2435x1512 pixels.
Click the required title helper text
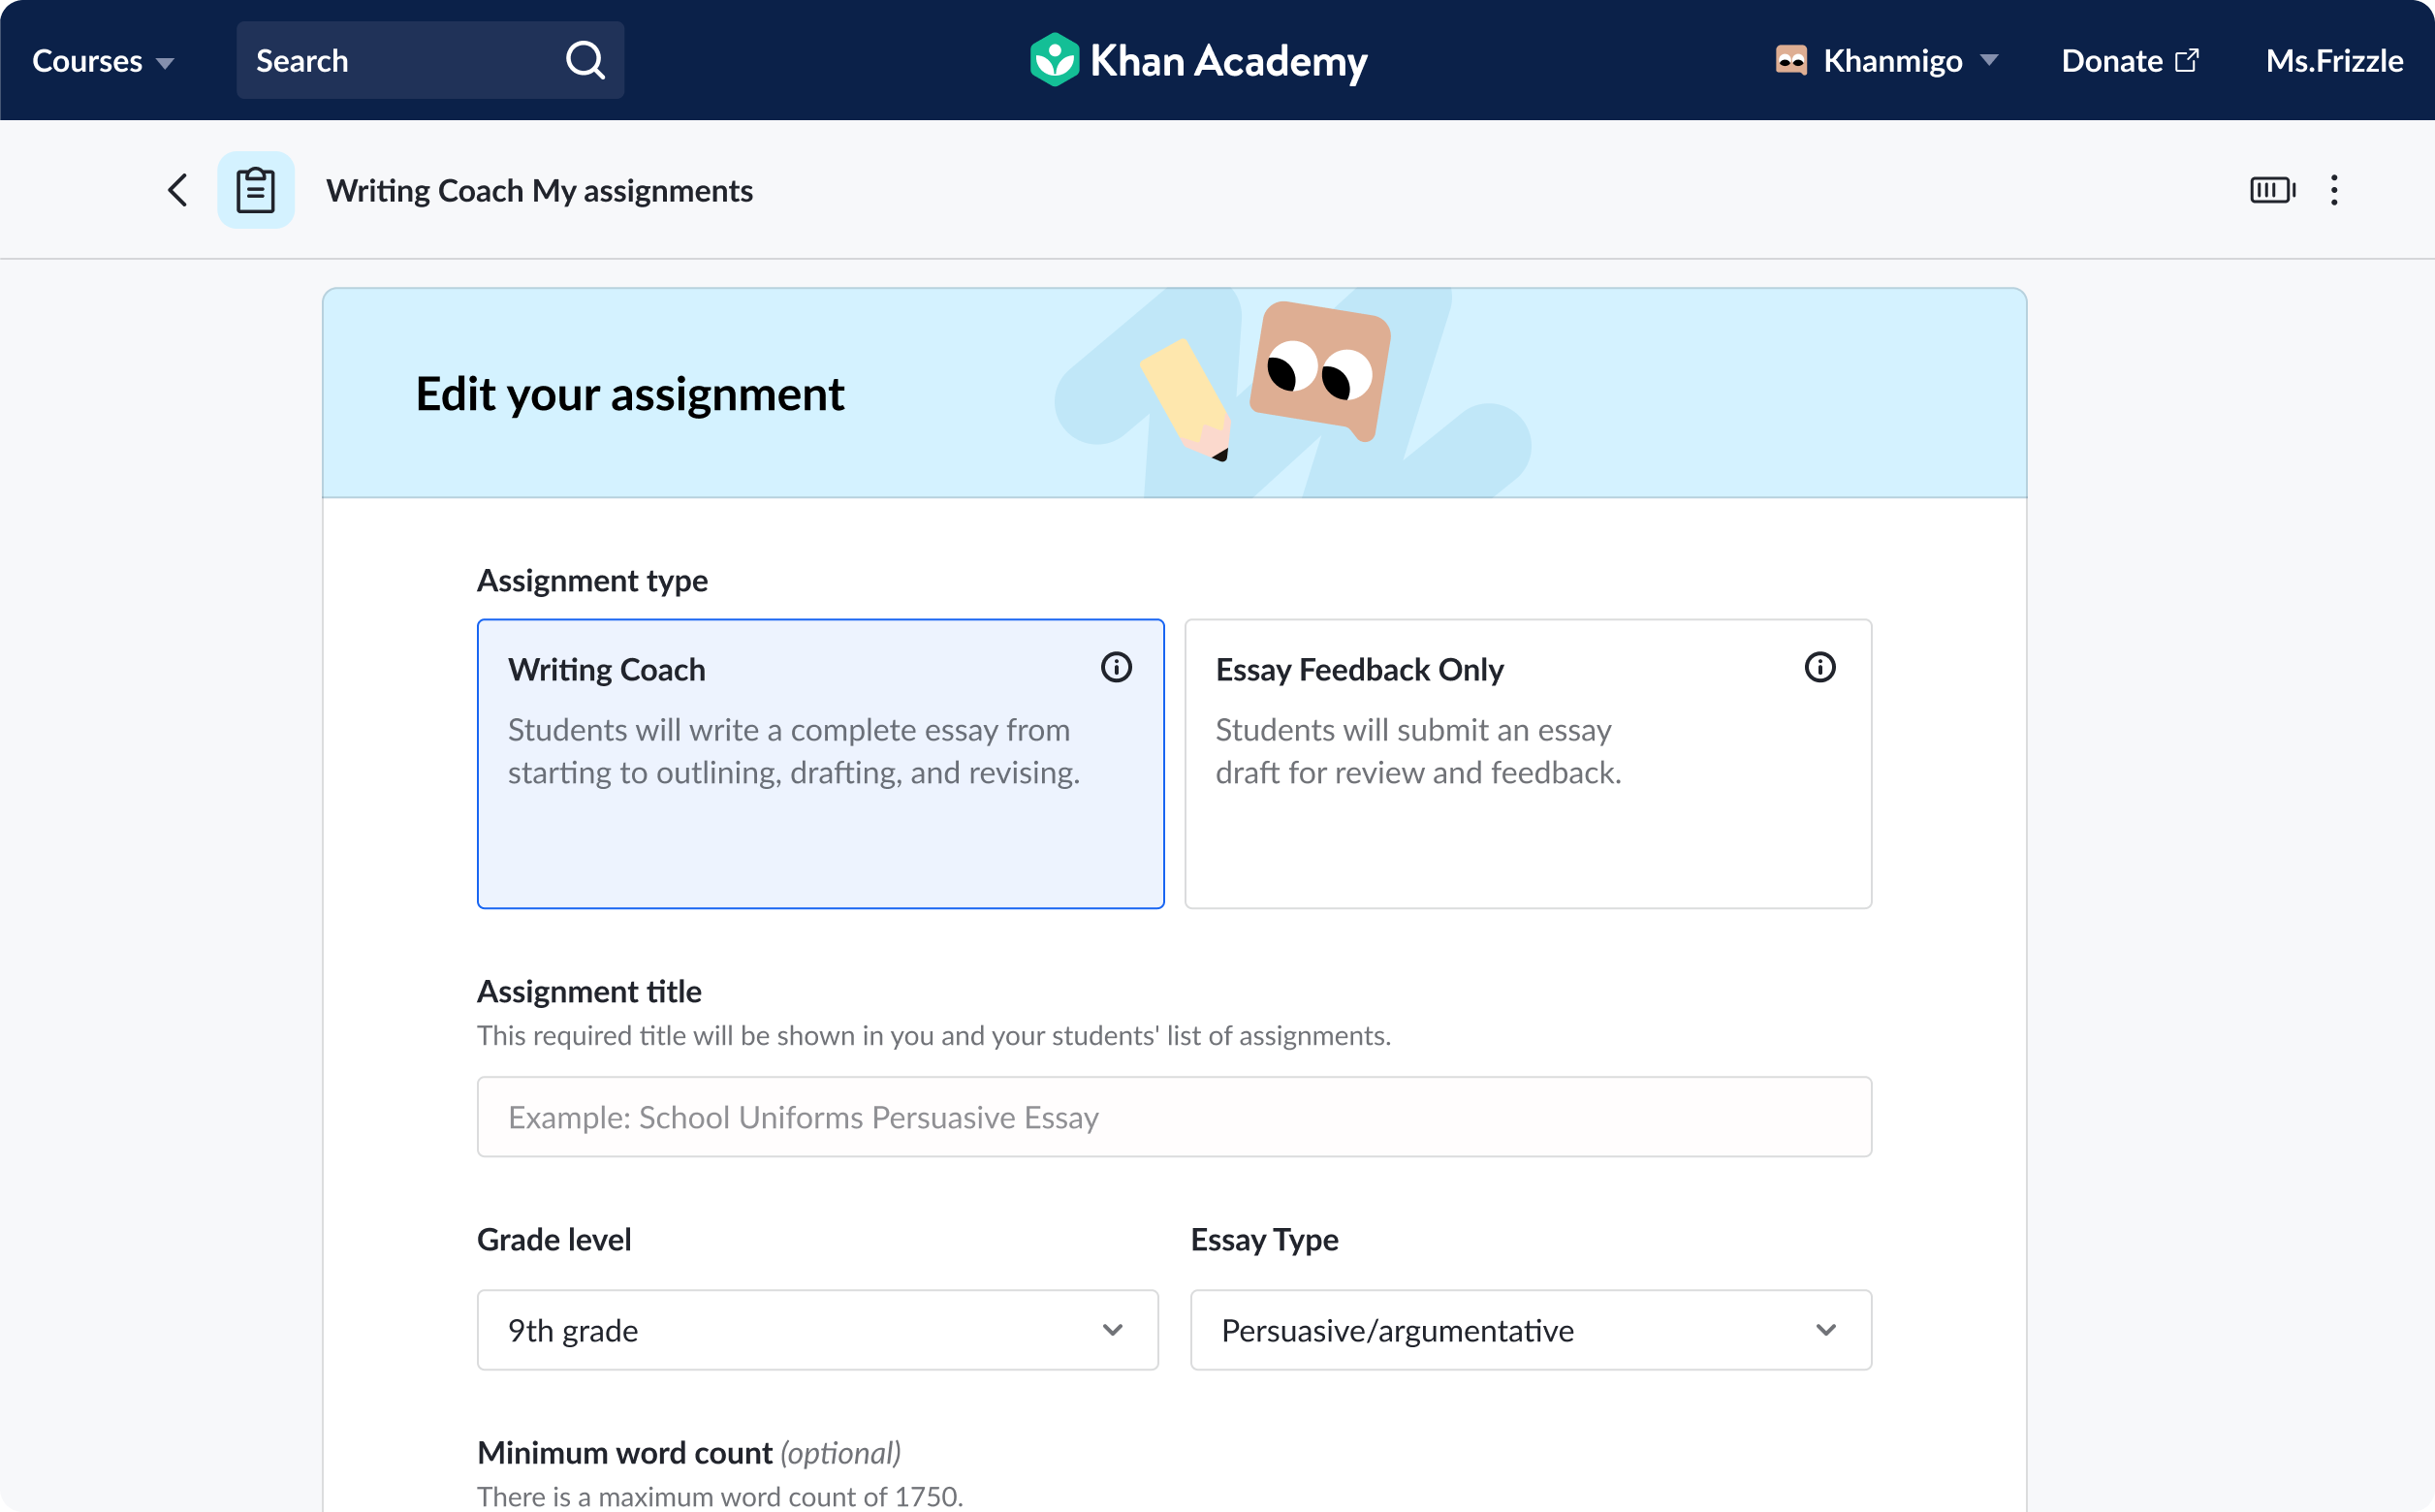[934, 1035]
